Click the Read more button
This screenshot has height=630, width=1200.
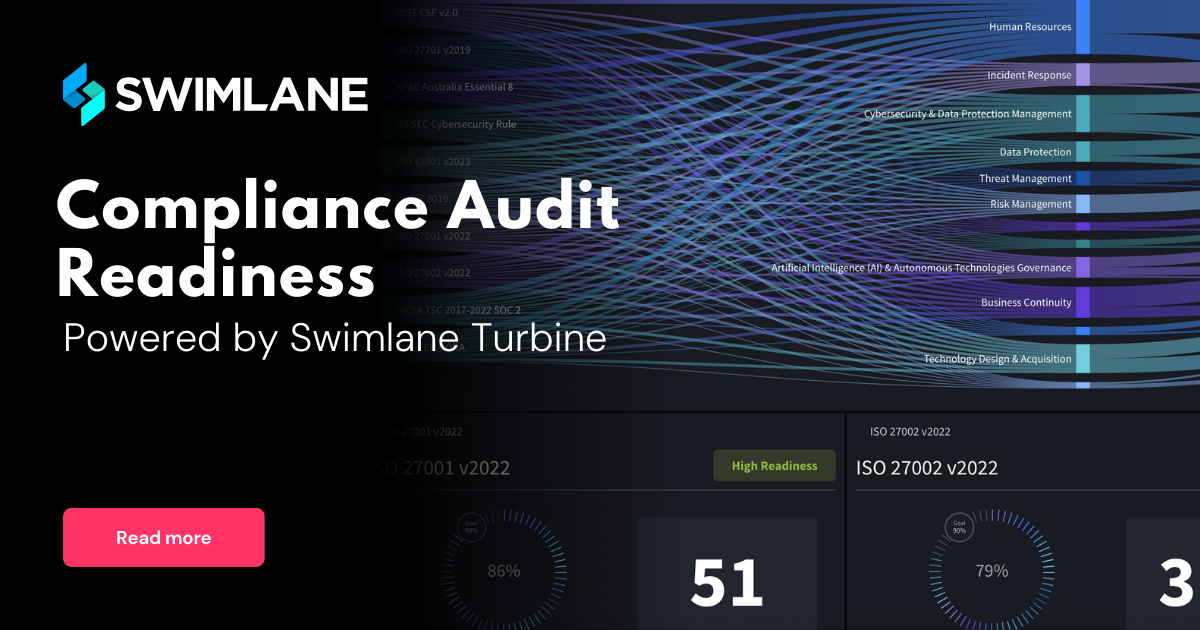tap(164, 538)
